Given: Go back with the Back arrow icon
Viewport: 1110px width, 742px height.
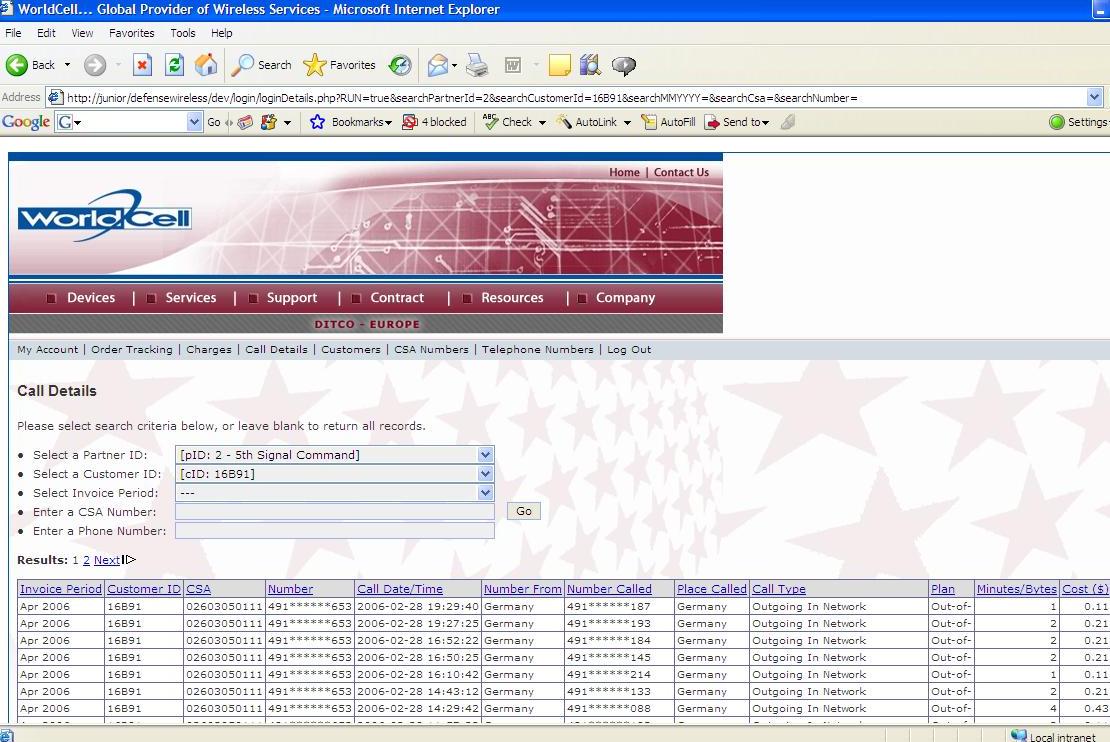Looking at the screenshot, I should [17, 65].
